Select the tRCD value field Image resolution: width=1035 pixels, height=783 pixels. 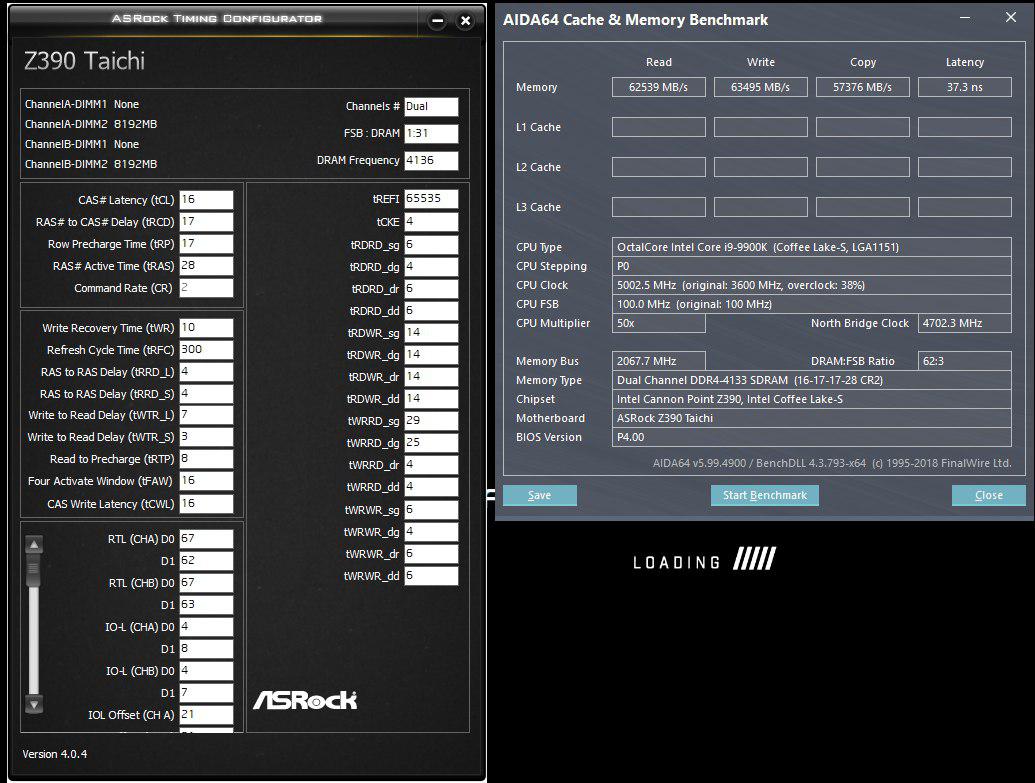coord(206,222)
